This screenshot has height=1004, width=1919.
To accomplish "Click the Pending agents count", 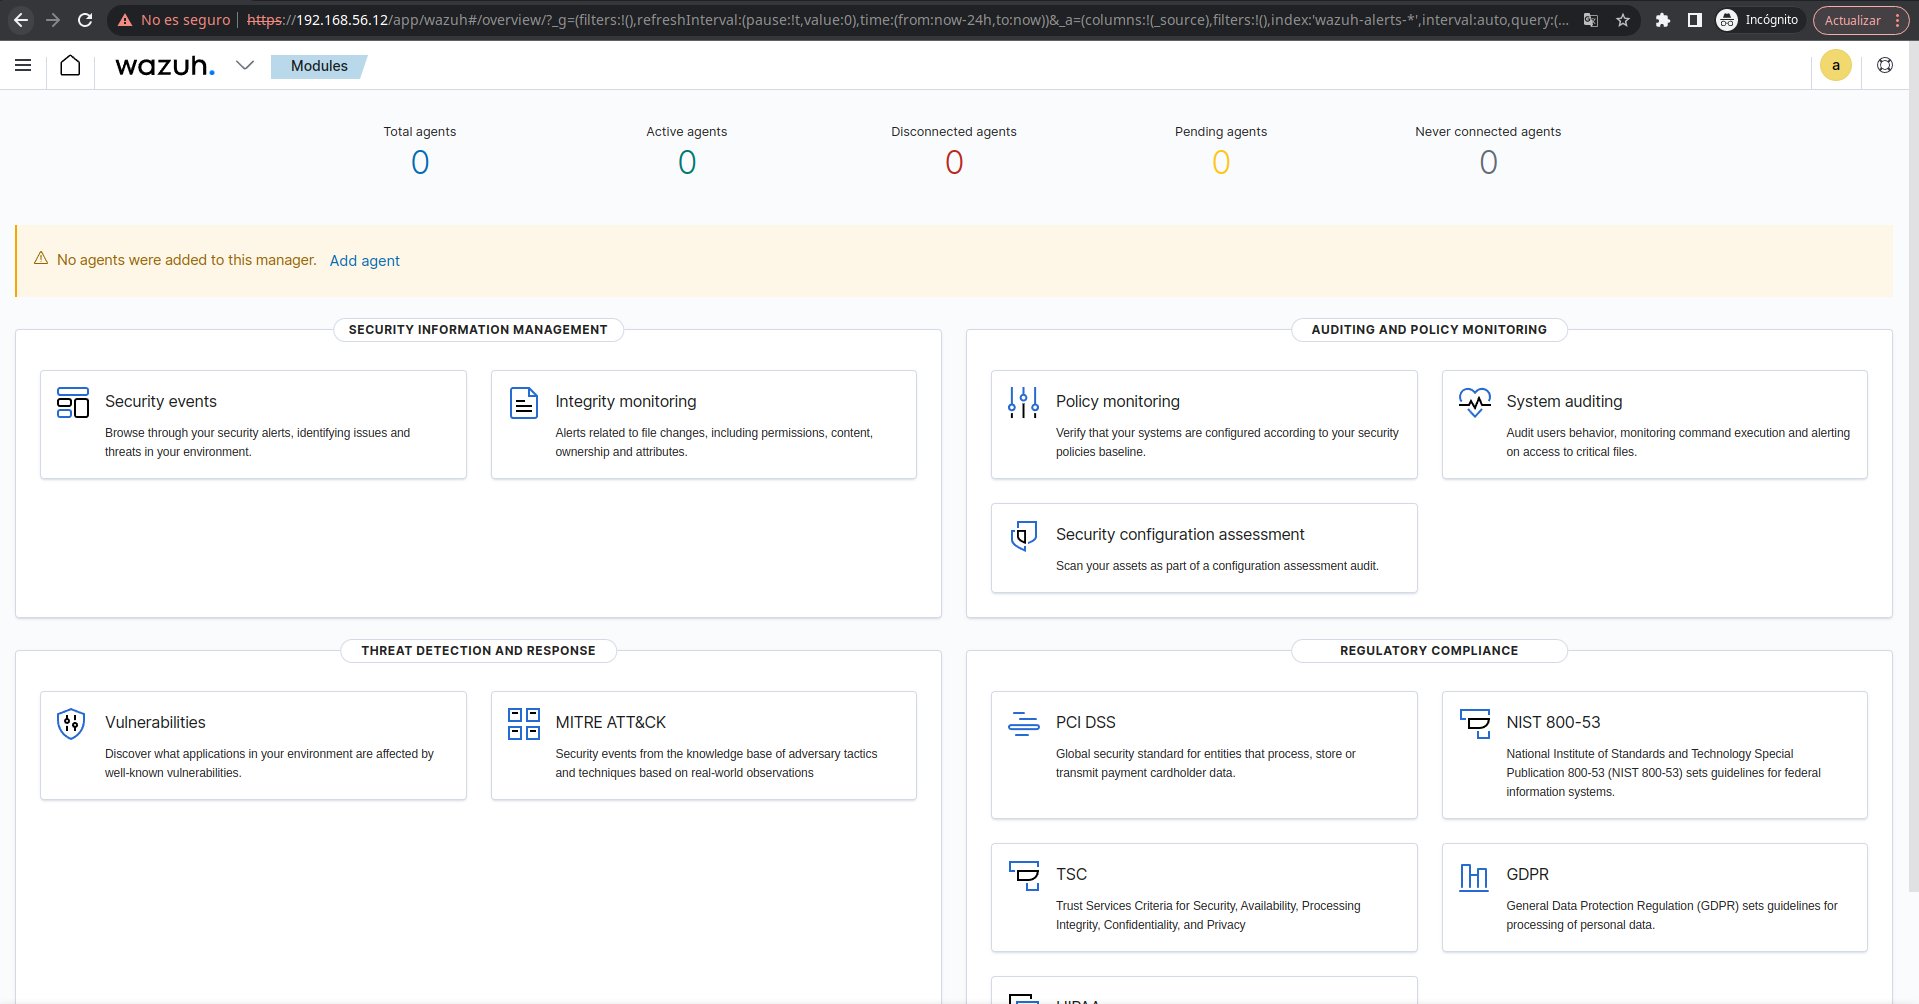I will coord(1221,162).
